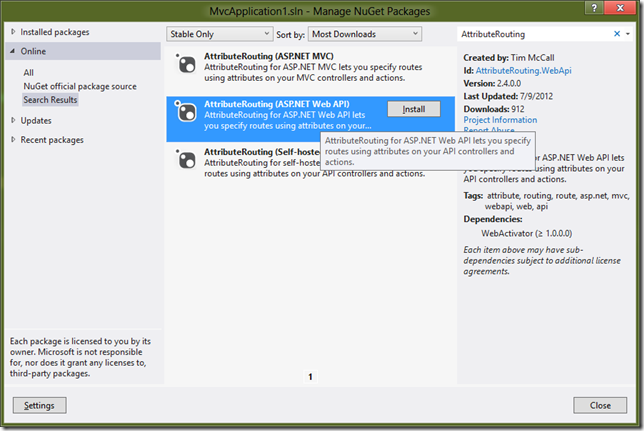Click page number 1 in the pager
This screenshot has height=431, width=644.
(310, 376)
